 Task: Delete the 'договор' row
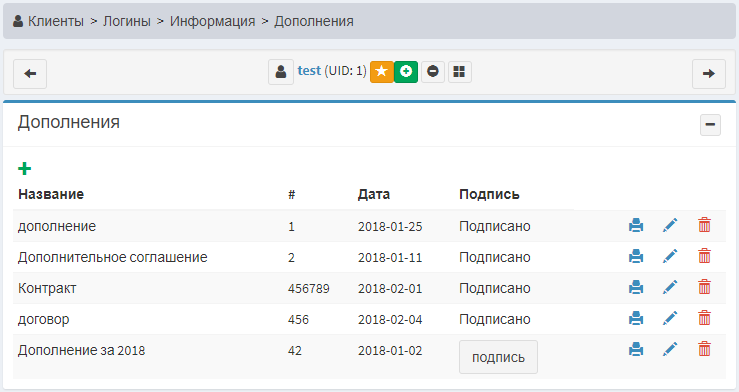[704, 318]
